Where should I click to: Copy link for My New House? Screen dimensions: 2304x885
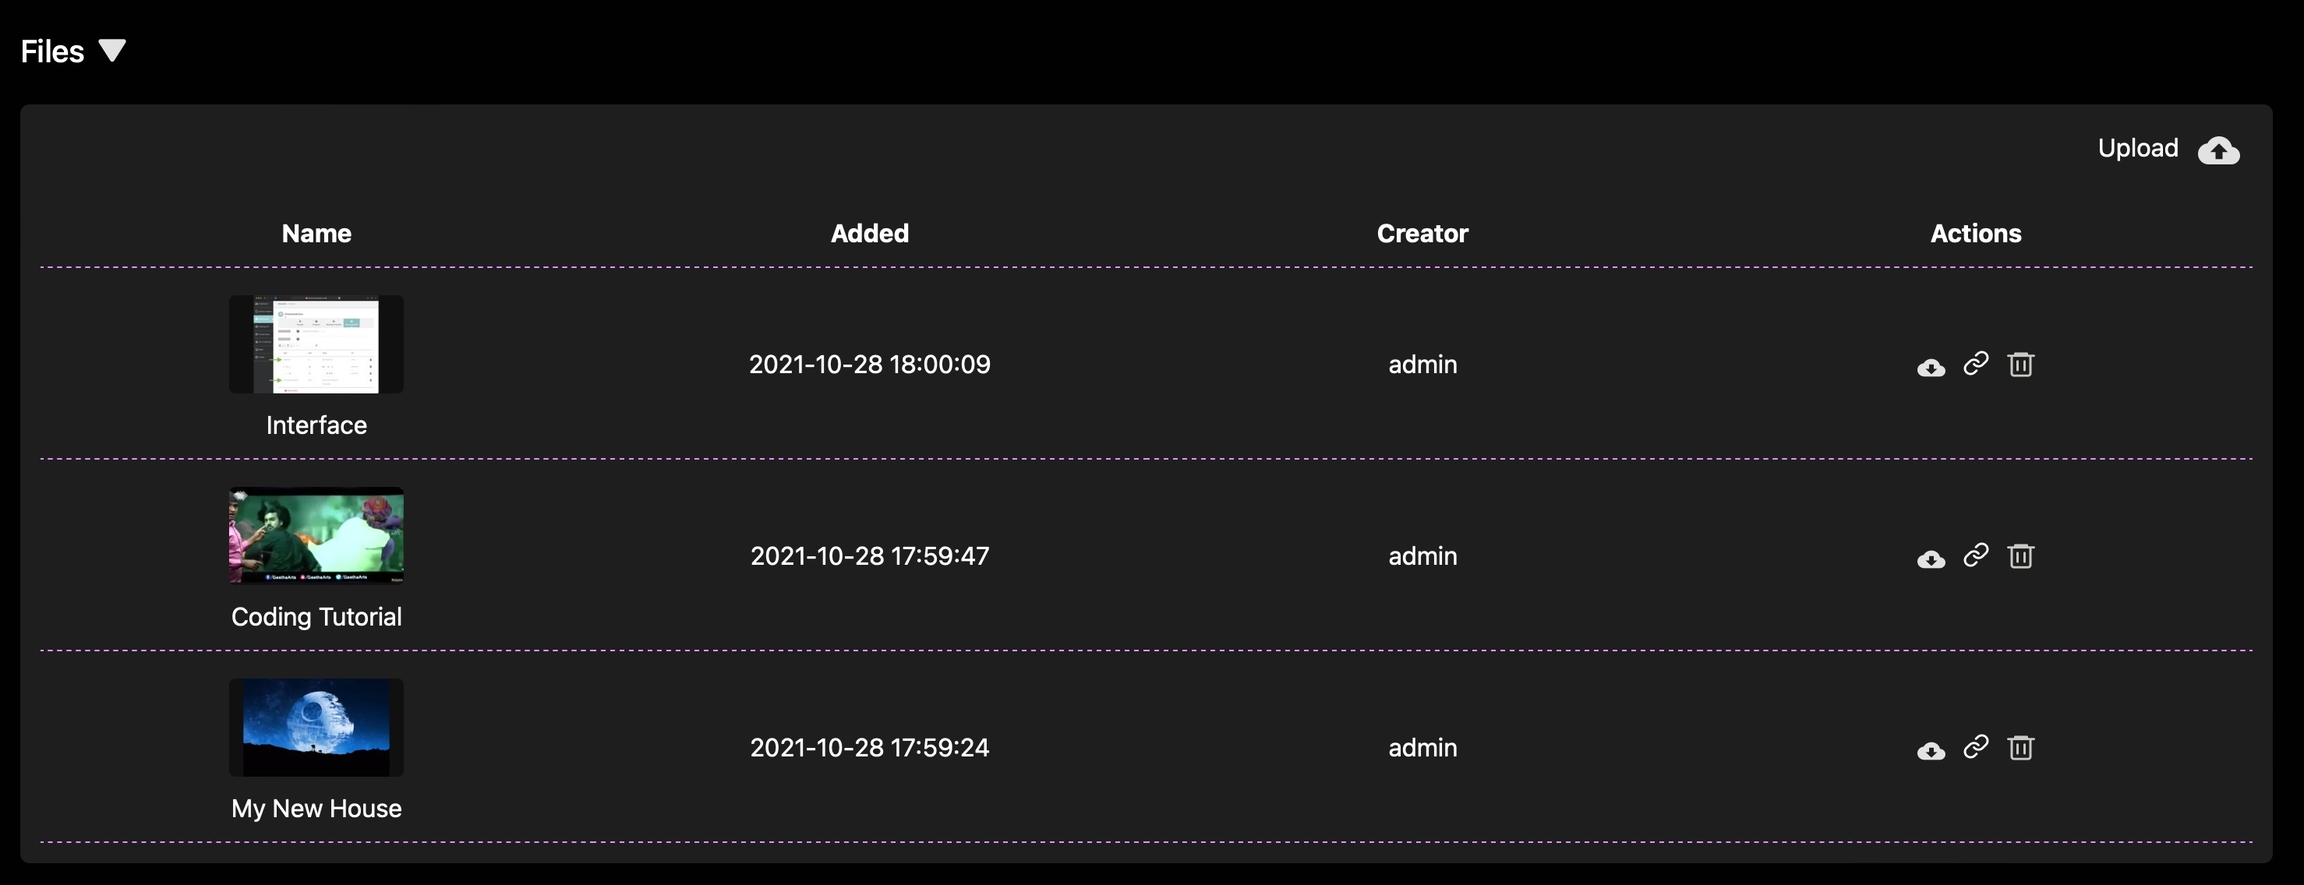[x=1976, y=747]
